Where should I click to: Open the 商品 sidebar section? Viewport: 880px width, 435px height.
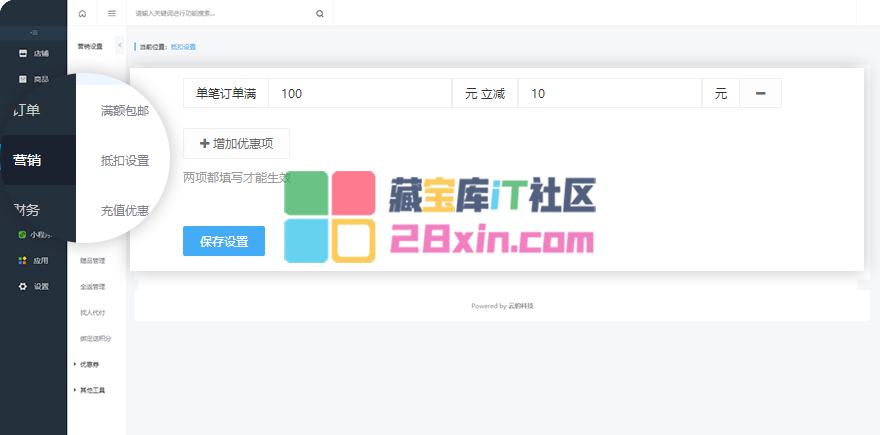[34, 79]
